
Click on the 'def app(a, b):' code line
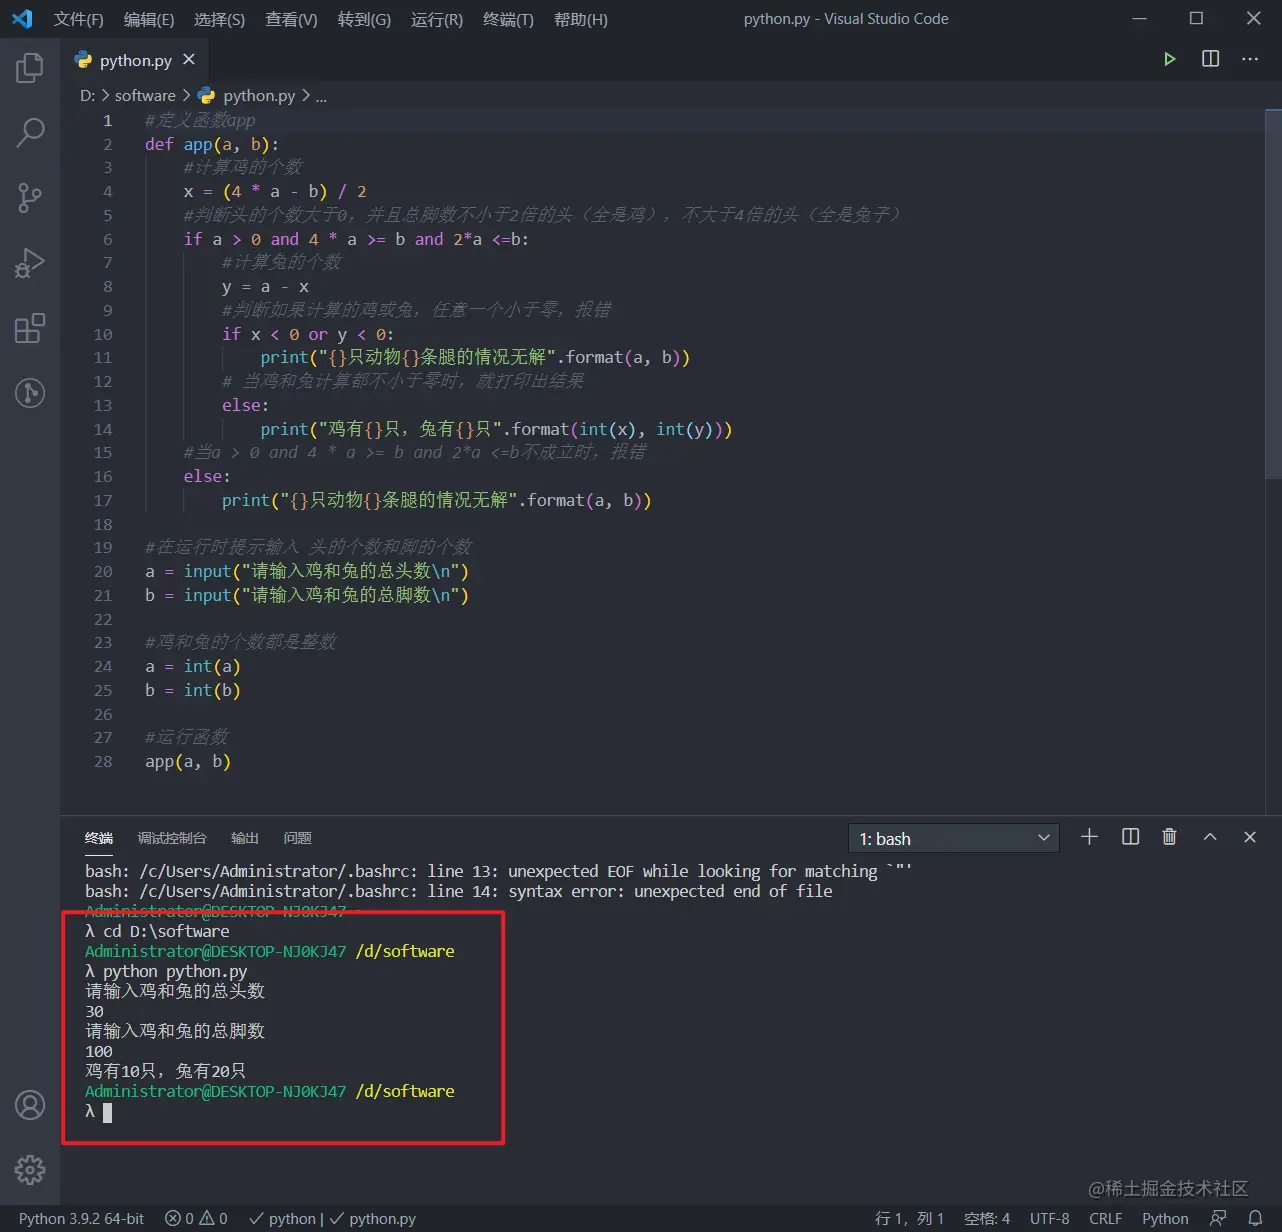pyautogui.click(x=212, y=144)
